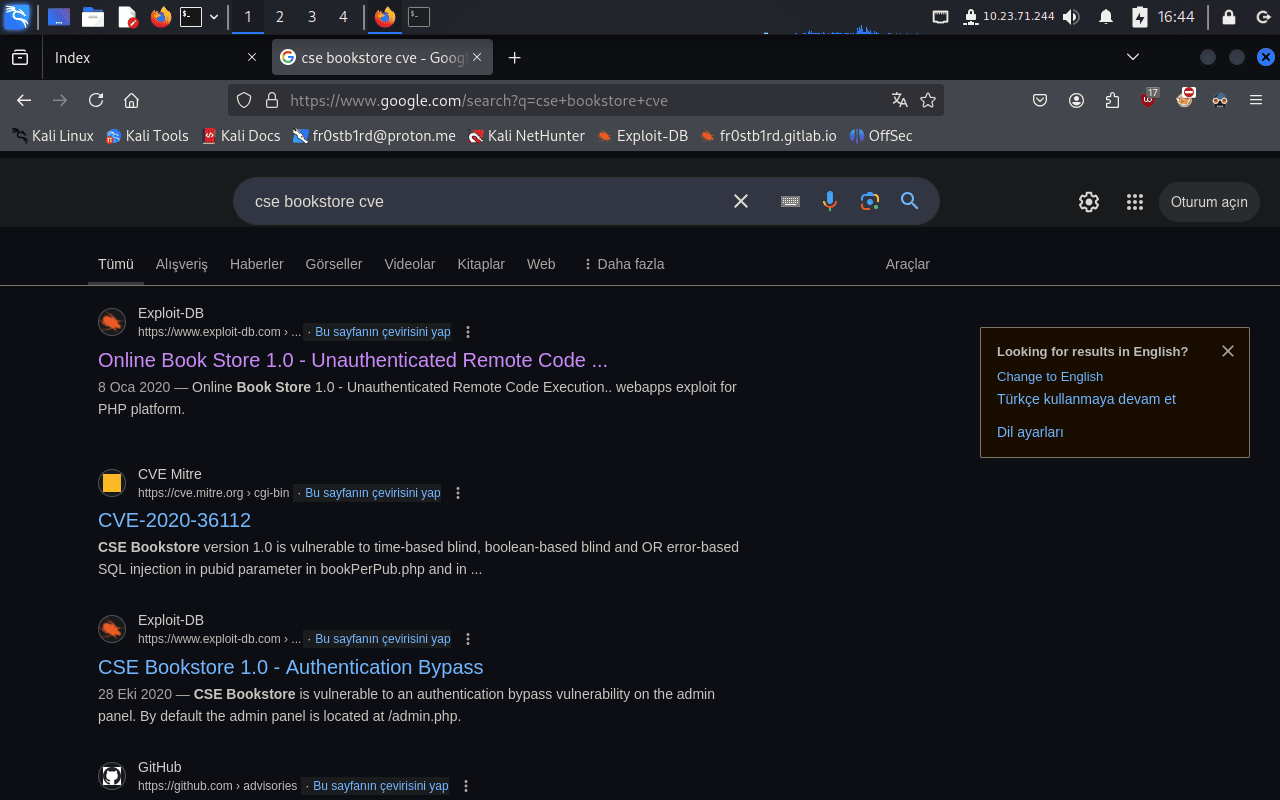Open Google search settings gear
This screenshot has width=1280, height=800.
[x=1089, y=202]
